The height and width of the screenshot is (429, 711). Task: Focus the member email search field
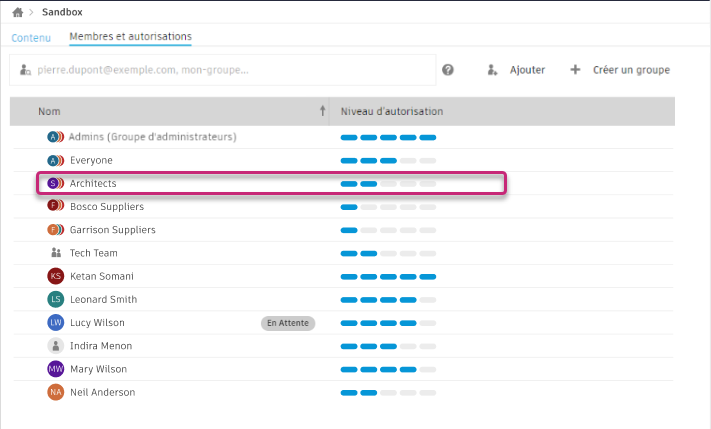coord(223,70)
